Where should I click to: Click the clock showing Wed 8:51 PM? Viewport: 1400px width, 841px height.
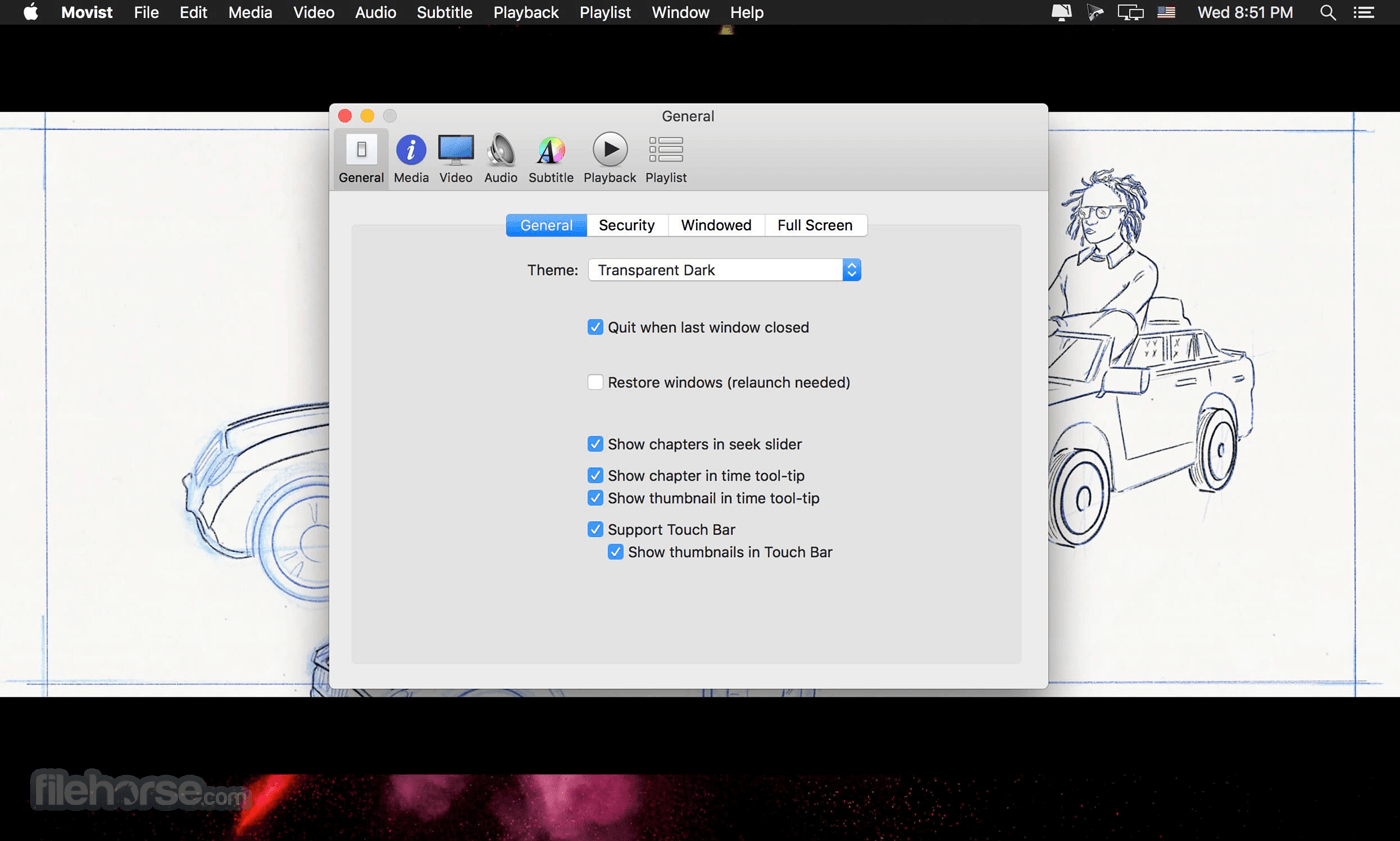click(1245, 13)
